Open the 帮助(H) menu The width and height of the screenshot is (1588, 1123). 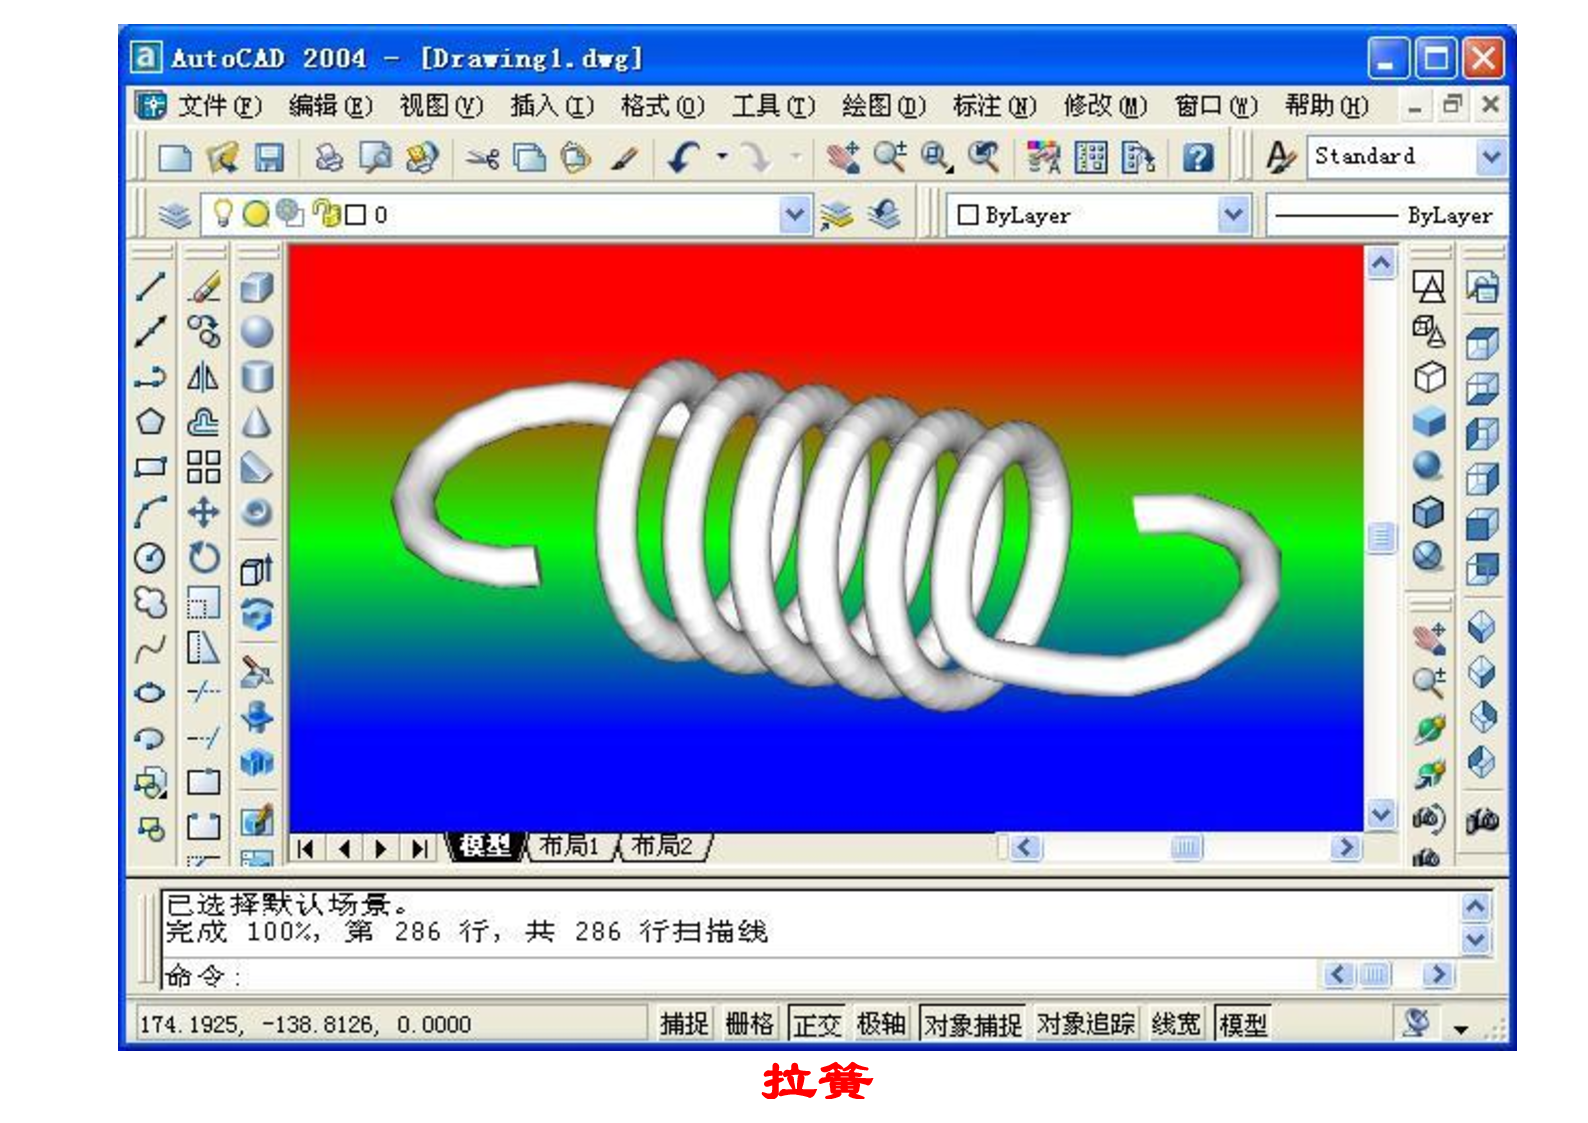pos(1327,106)
